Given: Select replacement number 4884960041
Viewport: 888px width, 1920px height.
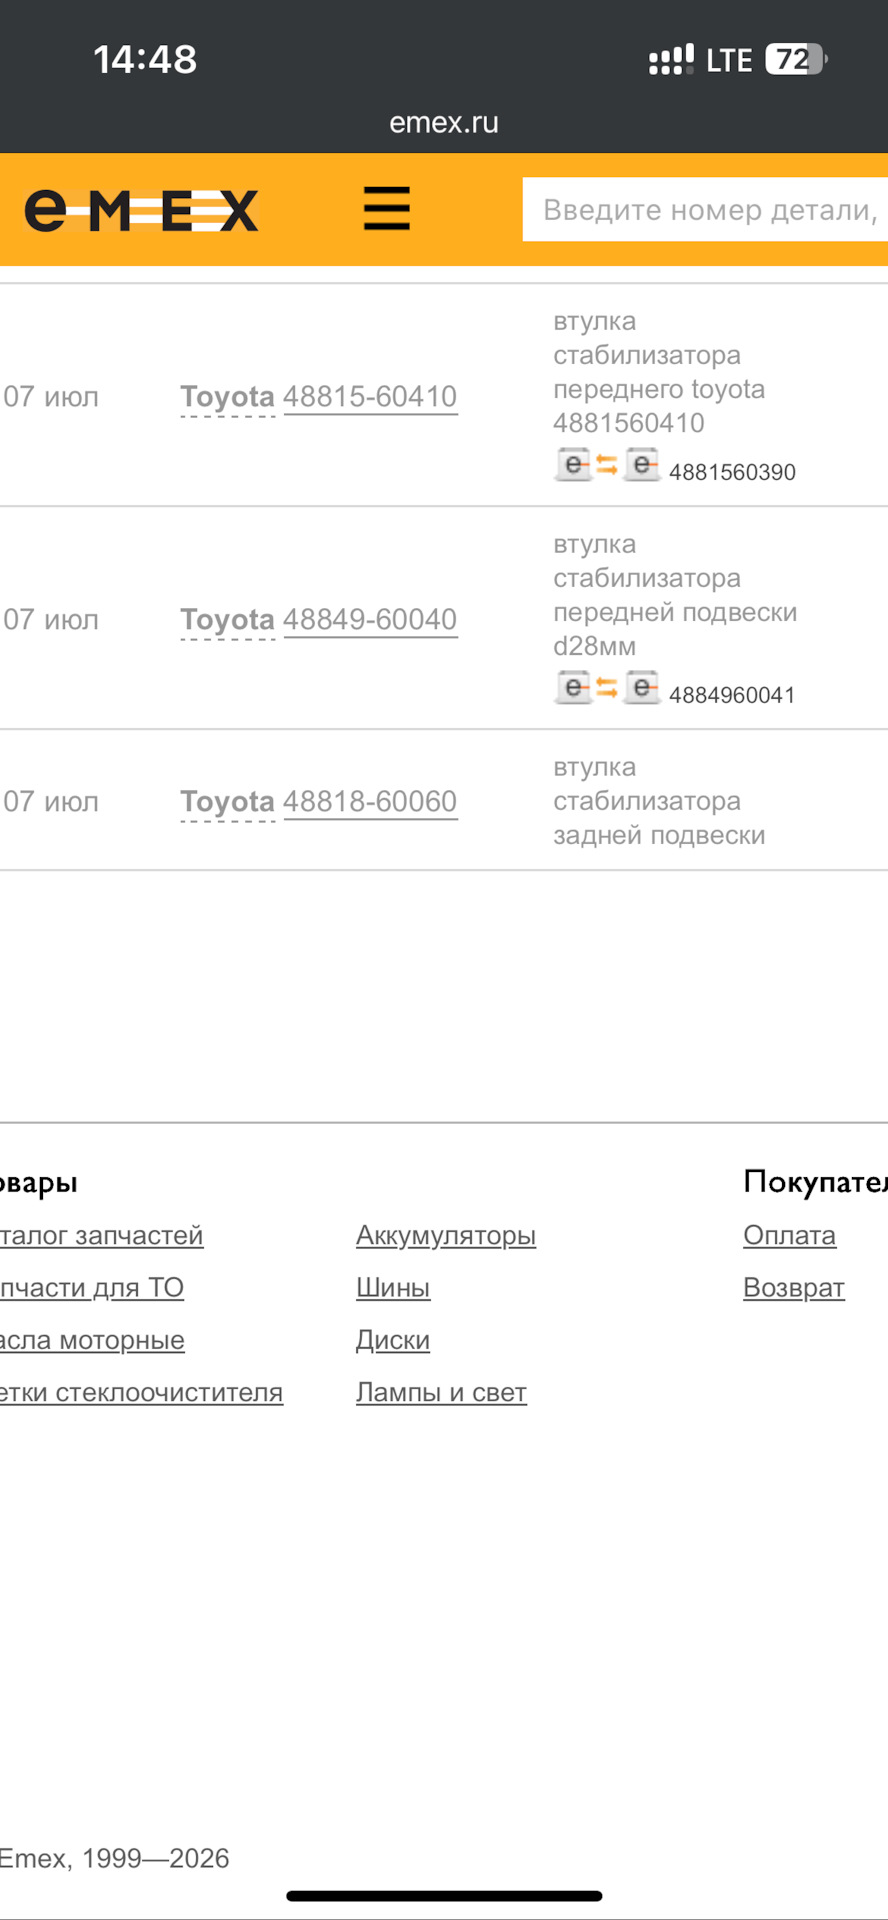Looking at the screenshot, I should (732, 695).
